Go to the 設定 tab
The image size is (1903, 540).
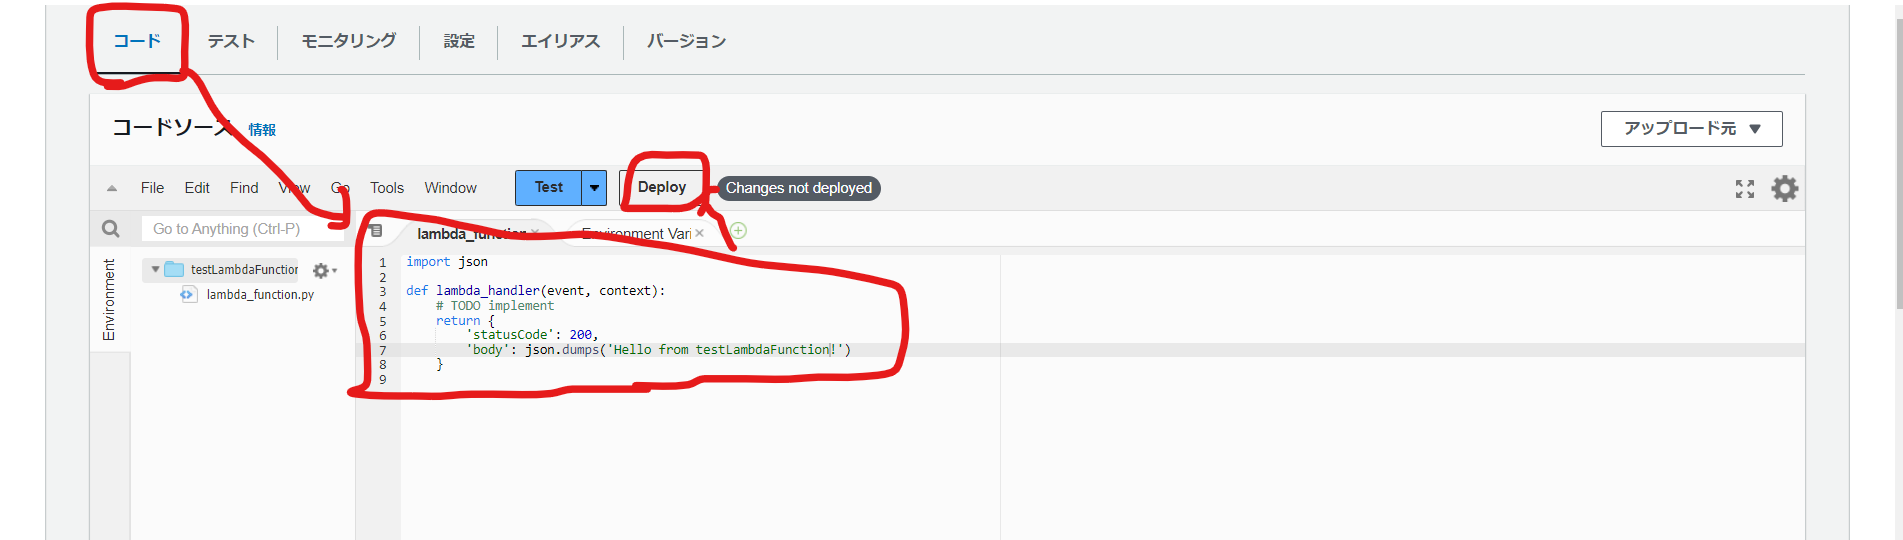pyautogui.click(x=459, y=41)
